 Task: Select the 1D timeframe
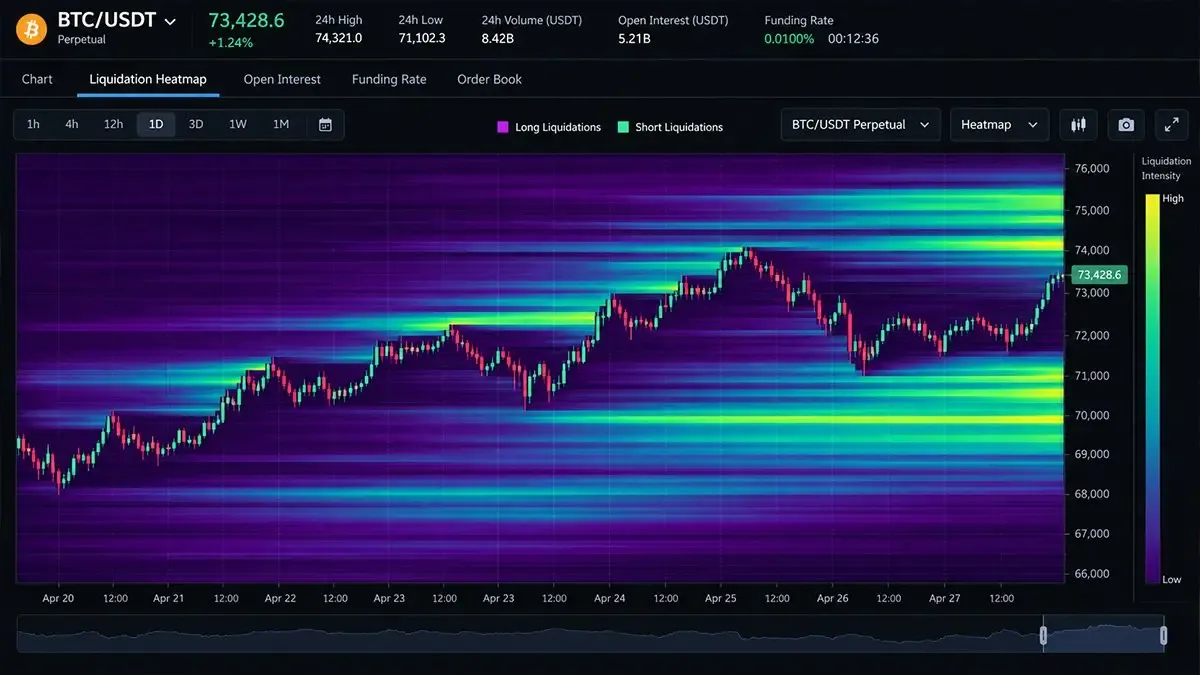[x=156, y=124]
